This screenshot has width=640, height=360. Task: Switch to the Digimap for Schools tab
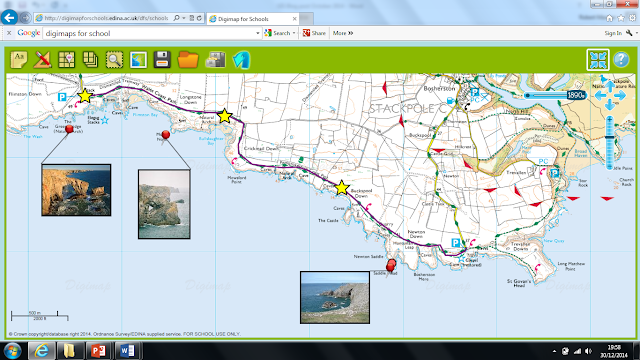(x=253, y=19)
